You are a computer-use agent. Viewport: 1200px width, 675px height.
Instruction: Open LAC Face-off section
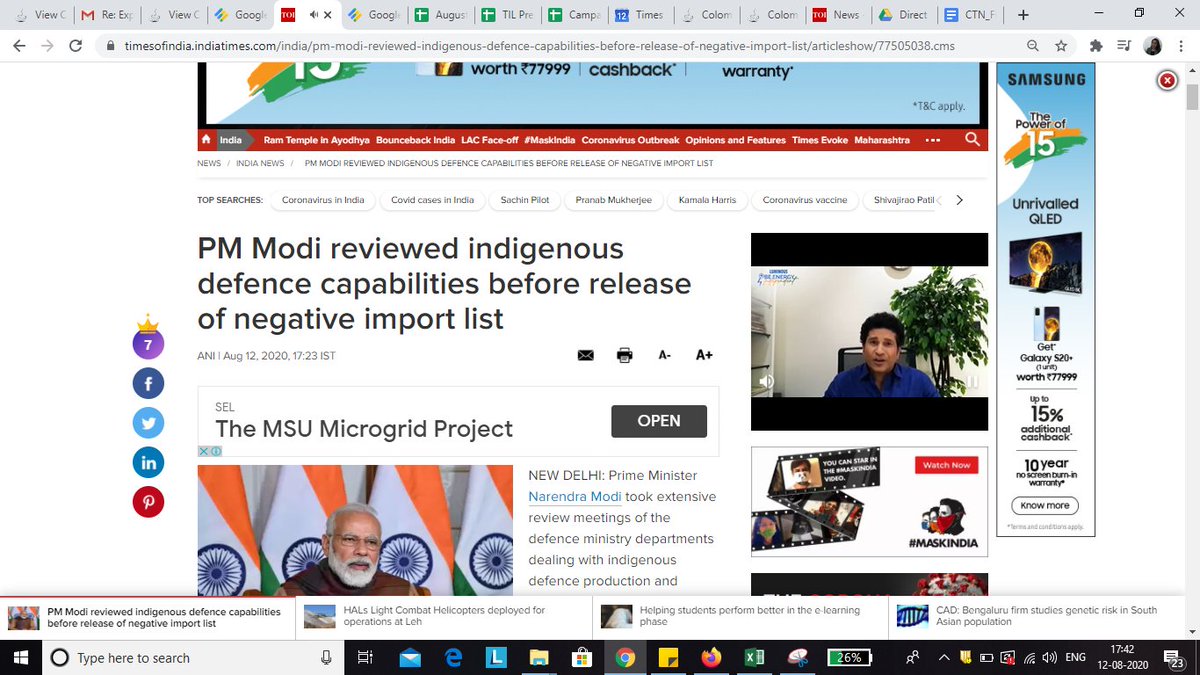490,140
